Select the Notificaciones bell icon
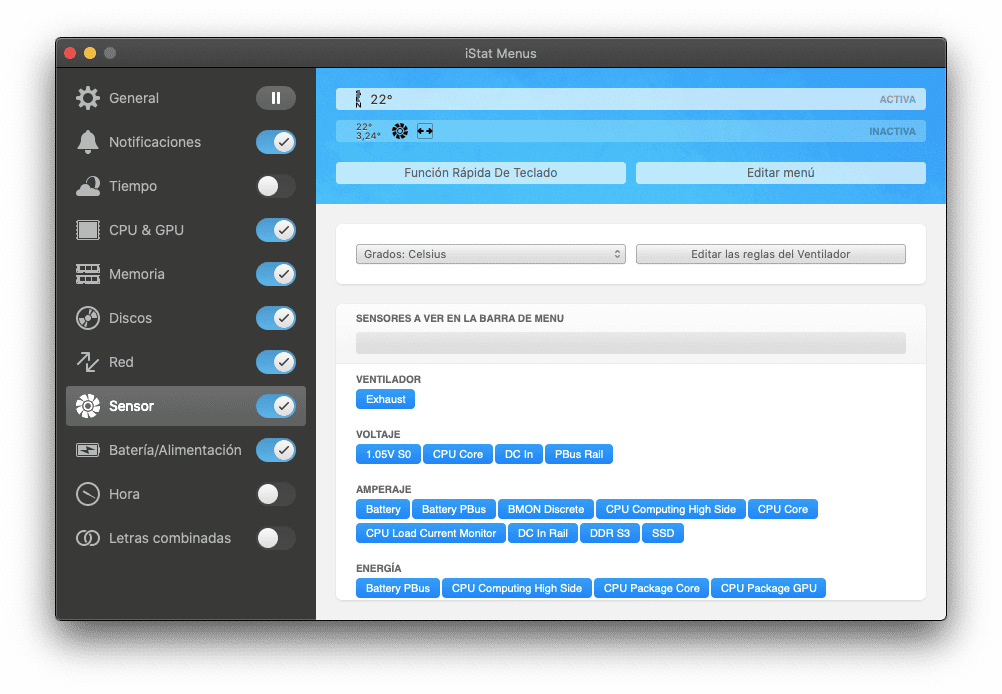This screenshot has width=1002, height=694. tap(88, 142)
